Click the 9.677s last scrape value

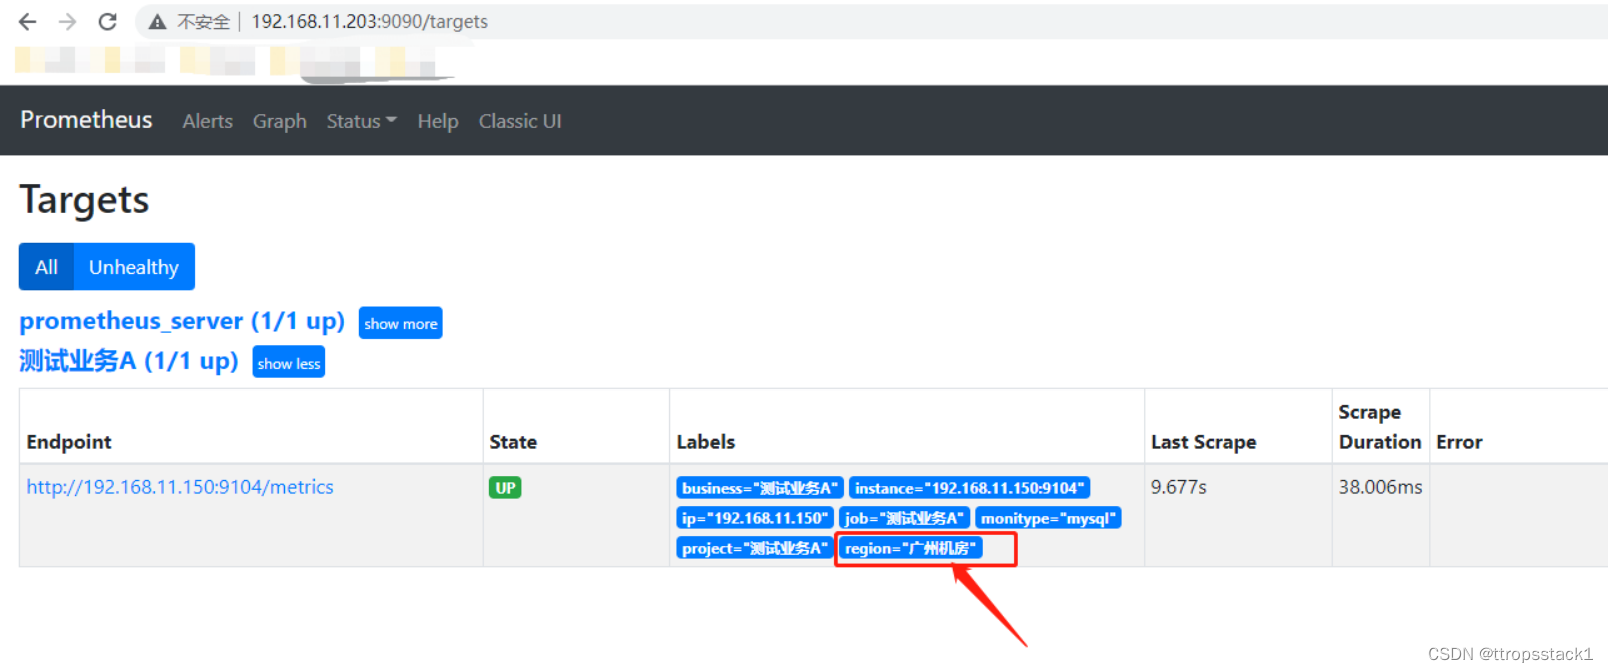[1178, 487]
